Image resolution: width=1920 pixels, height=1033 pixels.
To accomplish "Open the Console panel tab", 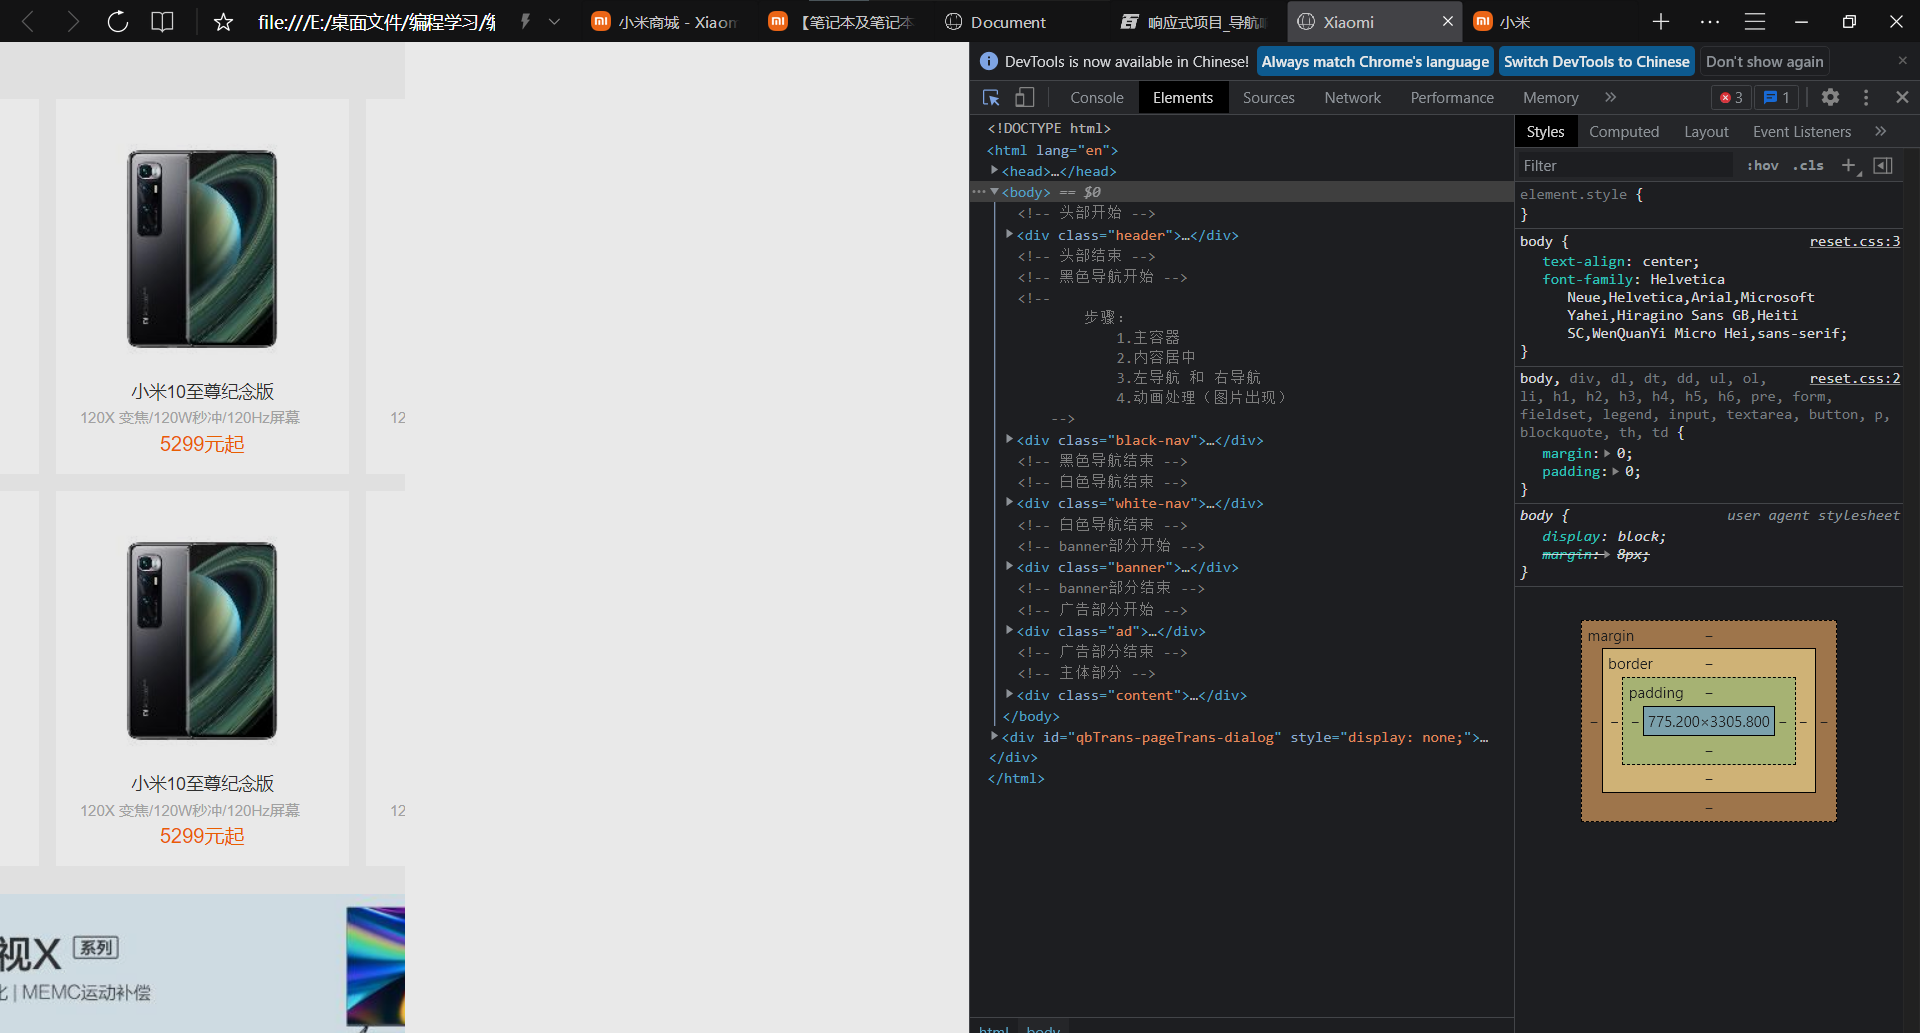I will (x=1096, y=97).
